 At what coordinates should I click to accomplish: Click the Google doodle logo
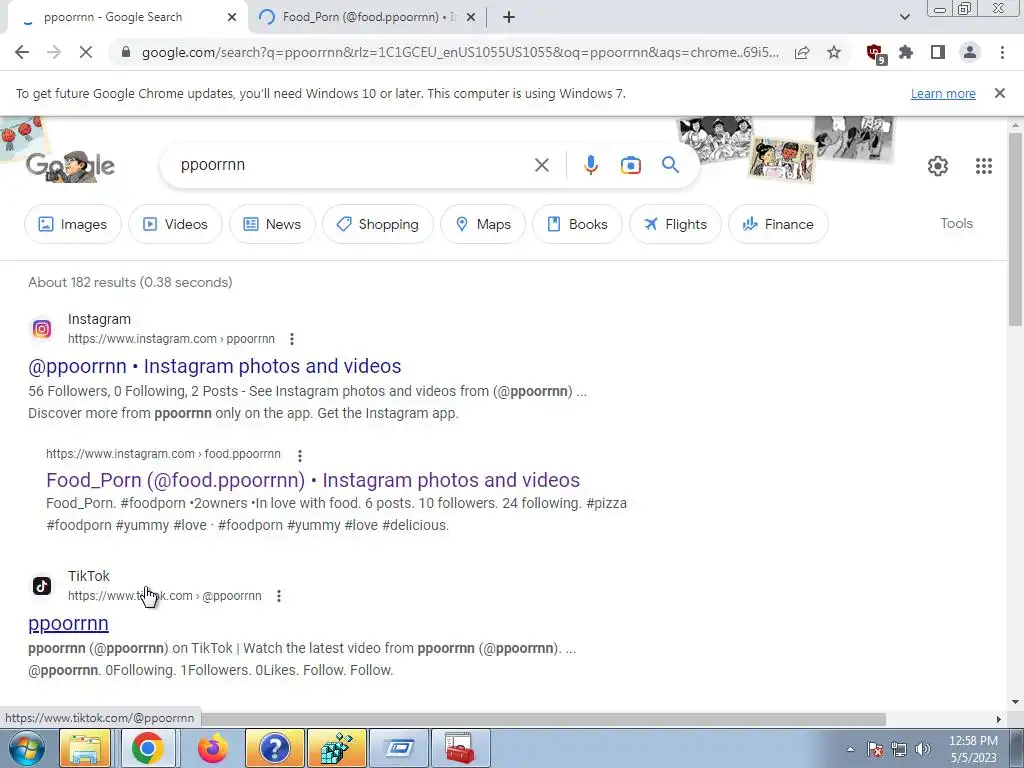pyautogui.click(x=71, y=165)
